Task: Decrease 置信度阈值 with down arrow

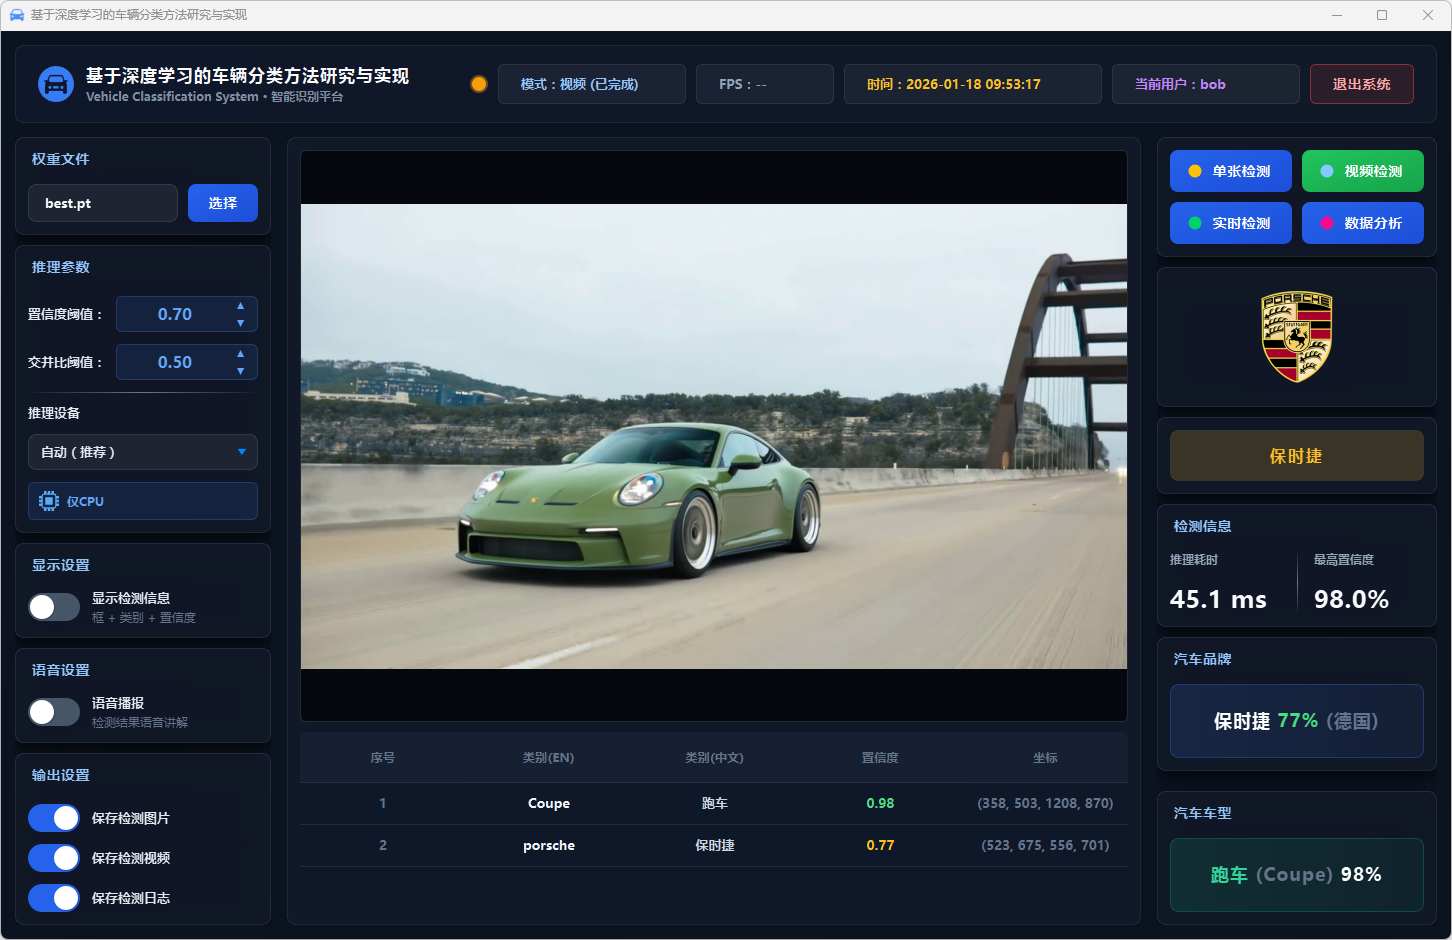Action: click(x=240, y=323)
